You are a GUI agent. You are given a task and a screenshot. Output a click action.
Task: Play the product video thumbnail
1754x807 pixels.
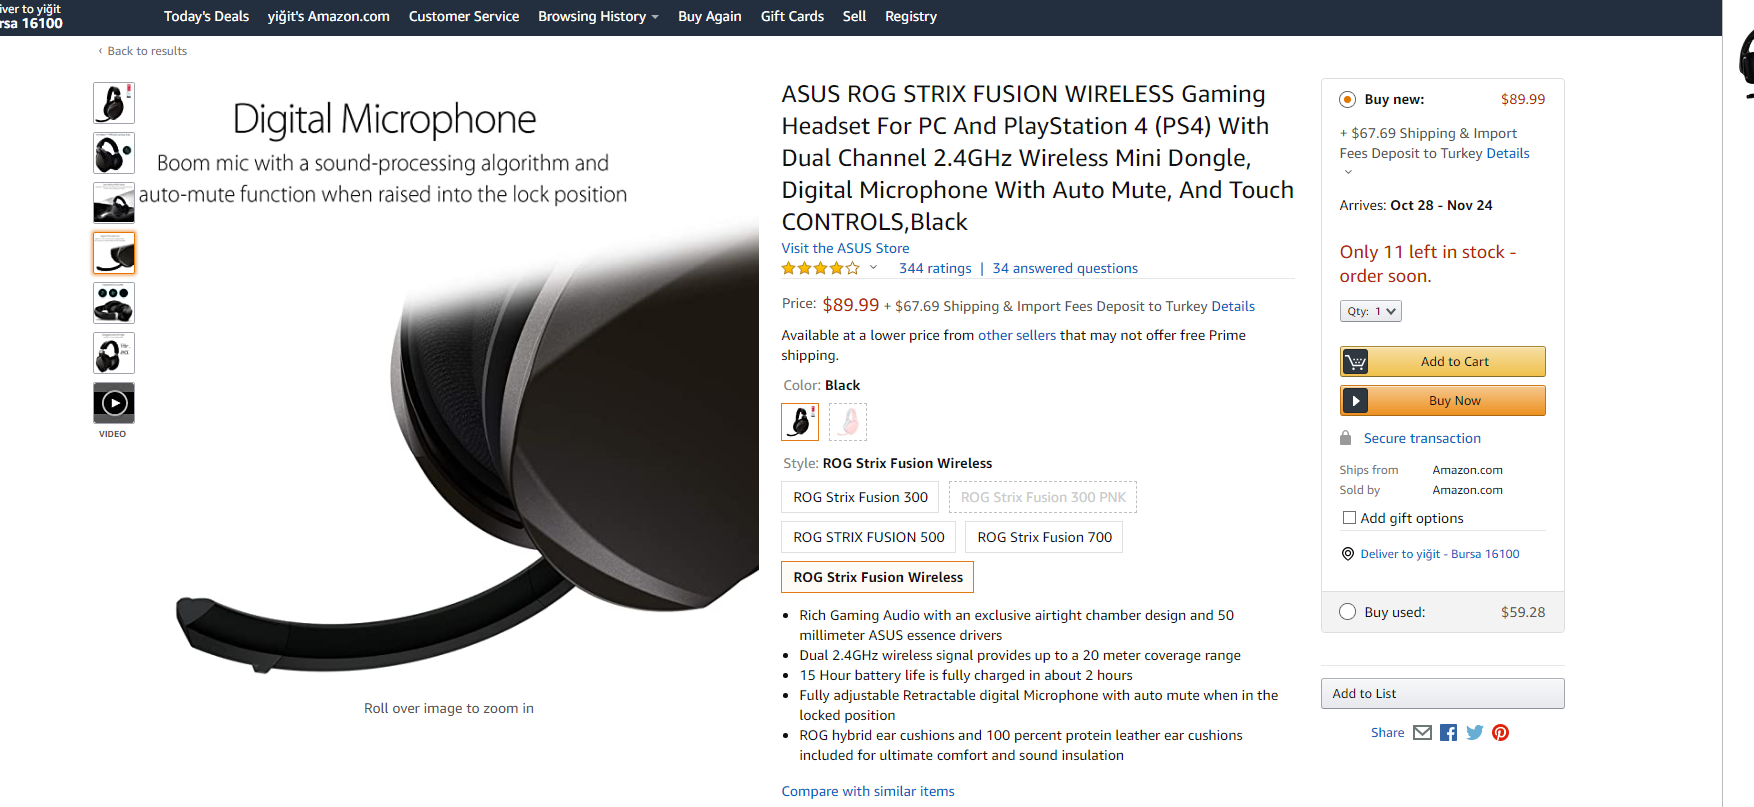coord(114,403)
